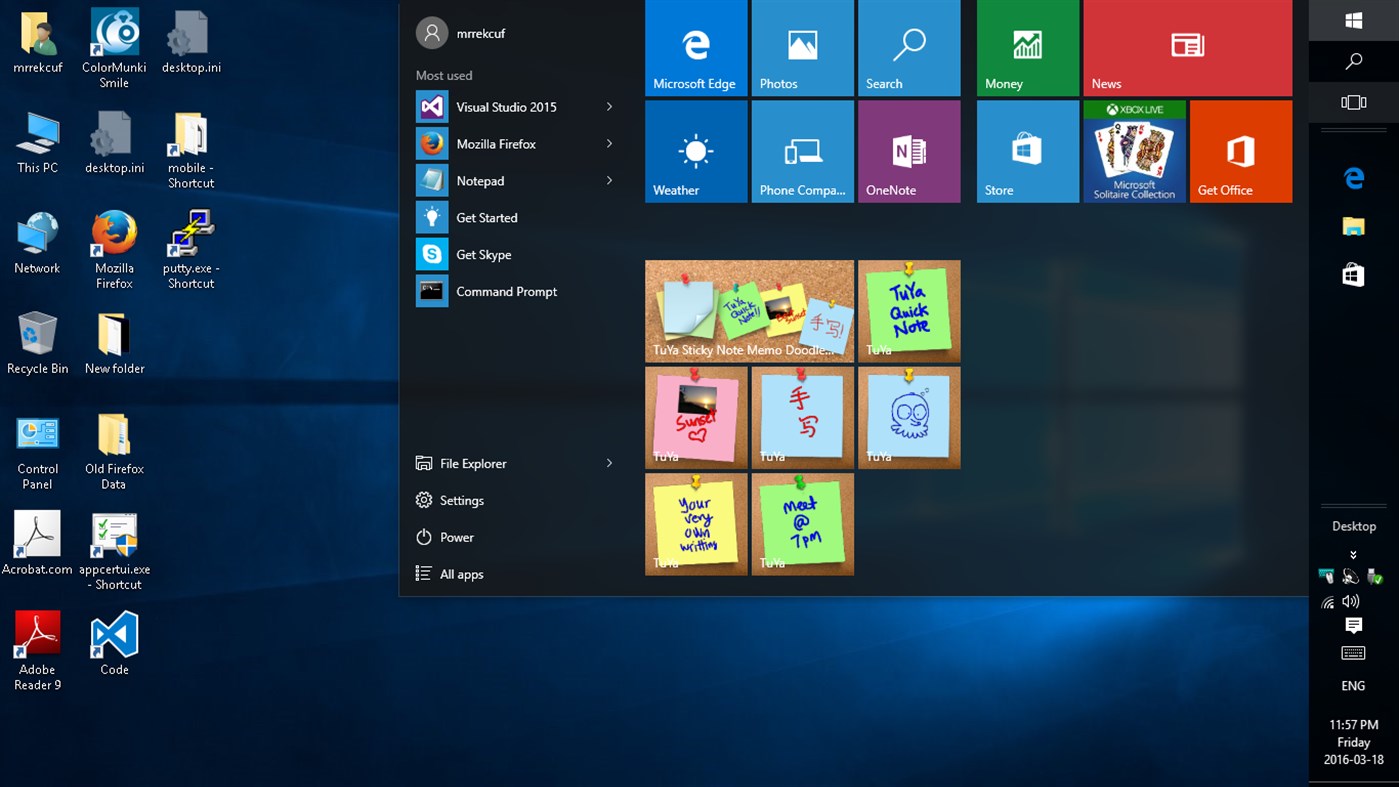The height and width of the screenshot is (787, 1399).
Task: Open the Store icon on the taskbar
Action: coord(1354,274)
